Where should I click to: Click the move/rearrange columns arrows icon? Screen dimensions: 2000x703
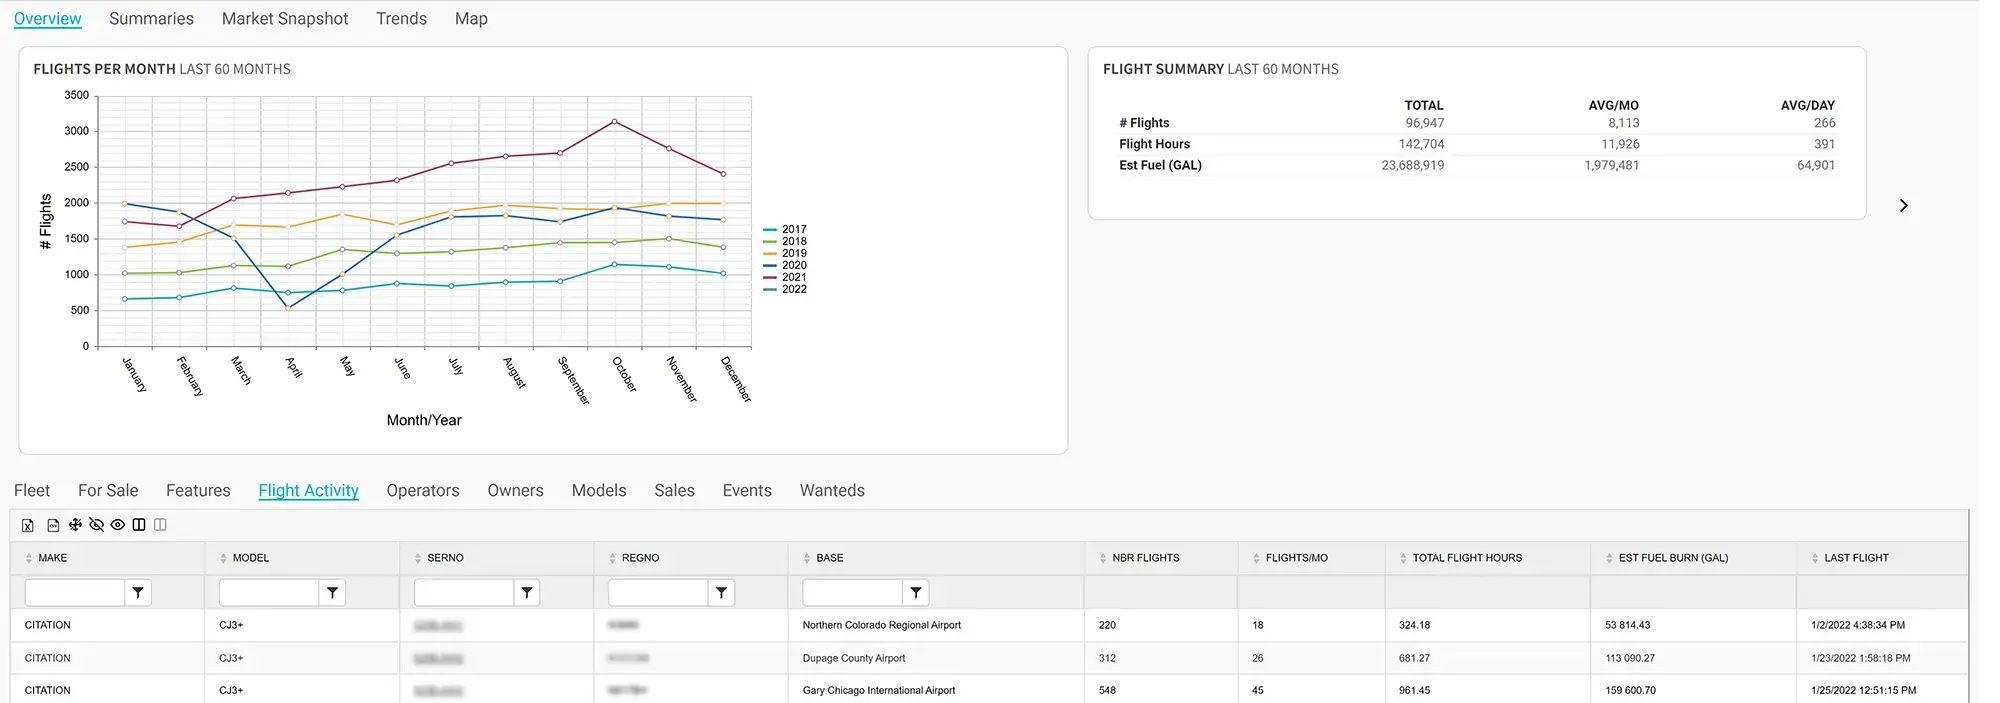pos(75,524)
